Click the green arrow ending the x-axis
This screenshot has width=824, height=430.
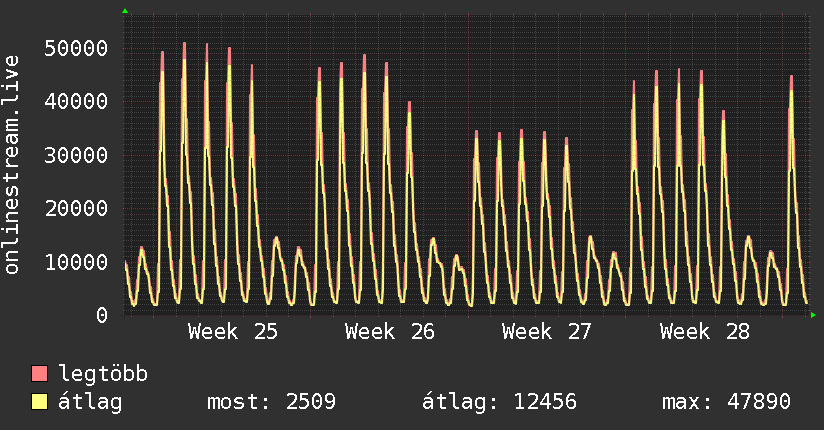pyautogui.click(x=813, y=315)
